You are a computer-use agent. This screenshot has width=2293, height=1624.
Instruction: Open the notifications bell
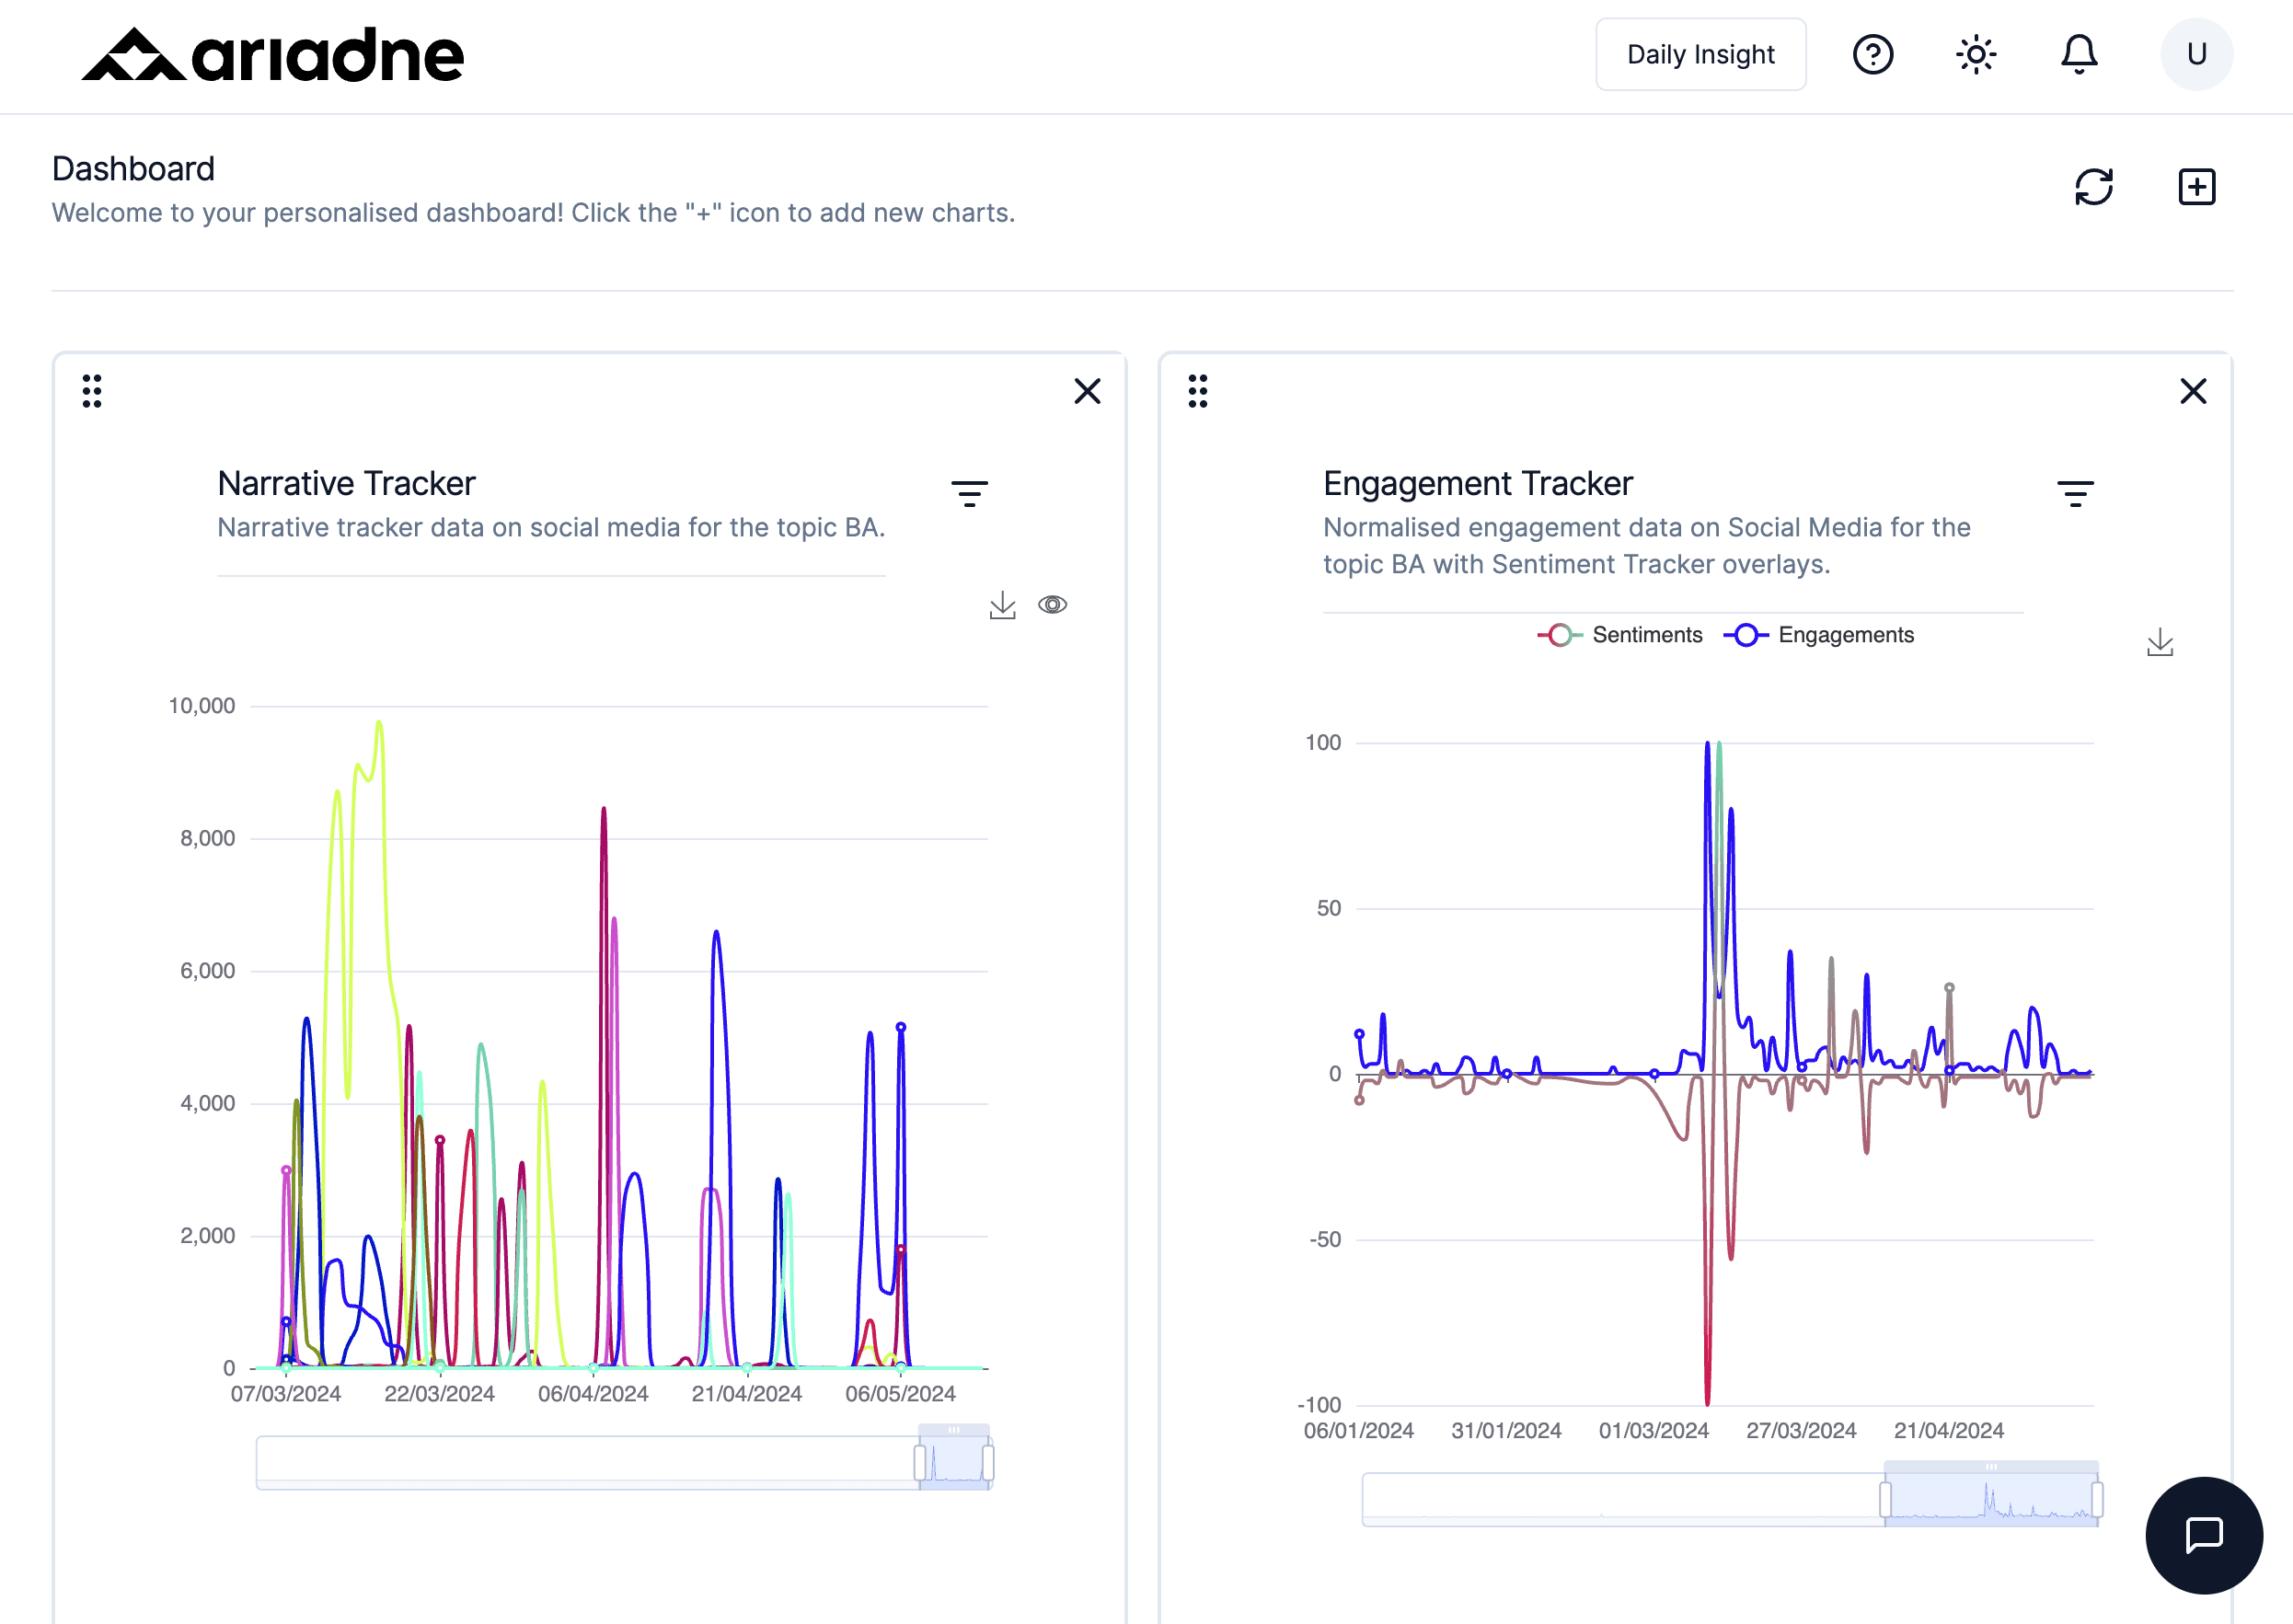tap(2078, 54)
